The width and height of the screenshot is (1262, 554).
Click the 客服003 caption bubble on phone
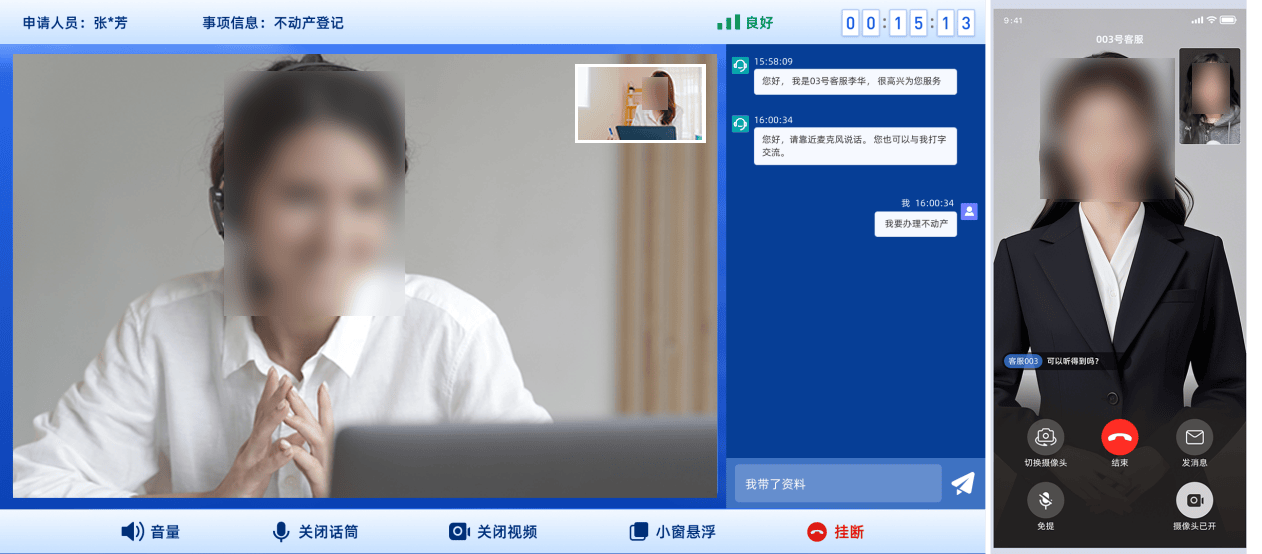(x=1023, y=361)
